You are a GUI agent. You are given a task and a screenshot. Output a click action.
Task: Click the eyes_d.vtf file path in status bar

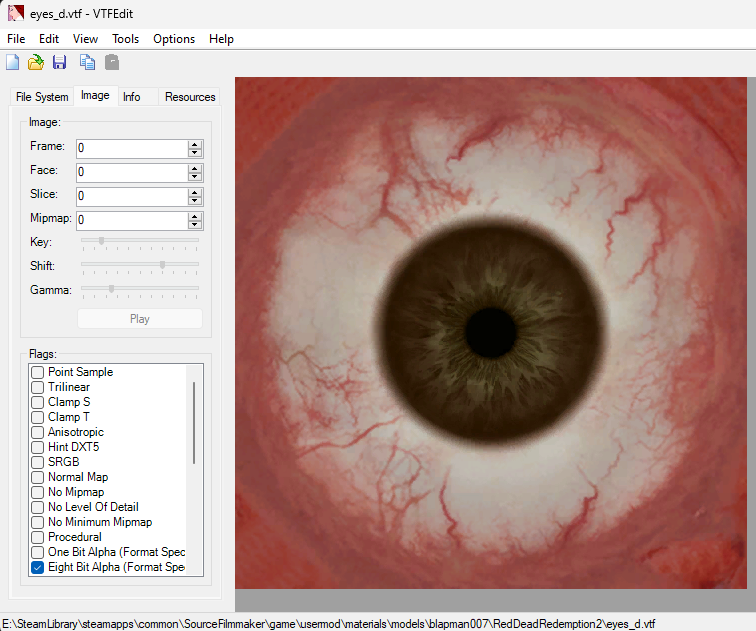coord(329,624)
